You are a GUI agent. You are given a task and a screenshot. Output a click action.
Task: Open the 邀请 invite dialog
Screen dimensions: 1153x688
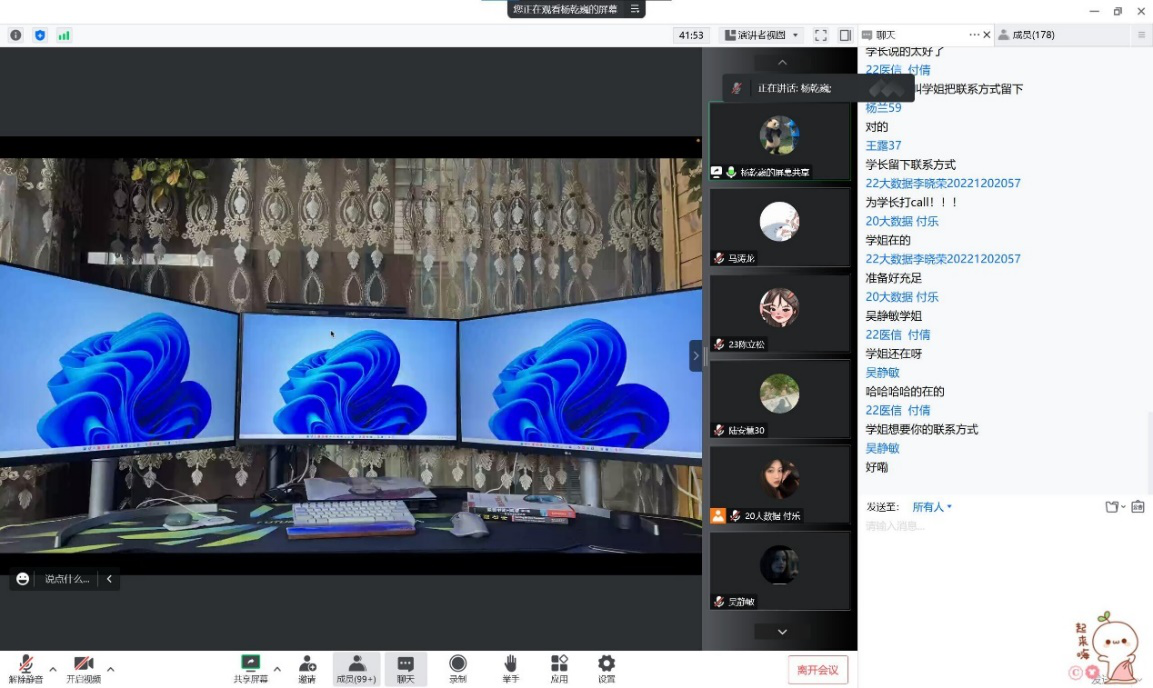307,669
